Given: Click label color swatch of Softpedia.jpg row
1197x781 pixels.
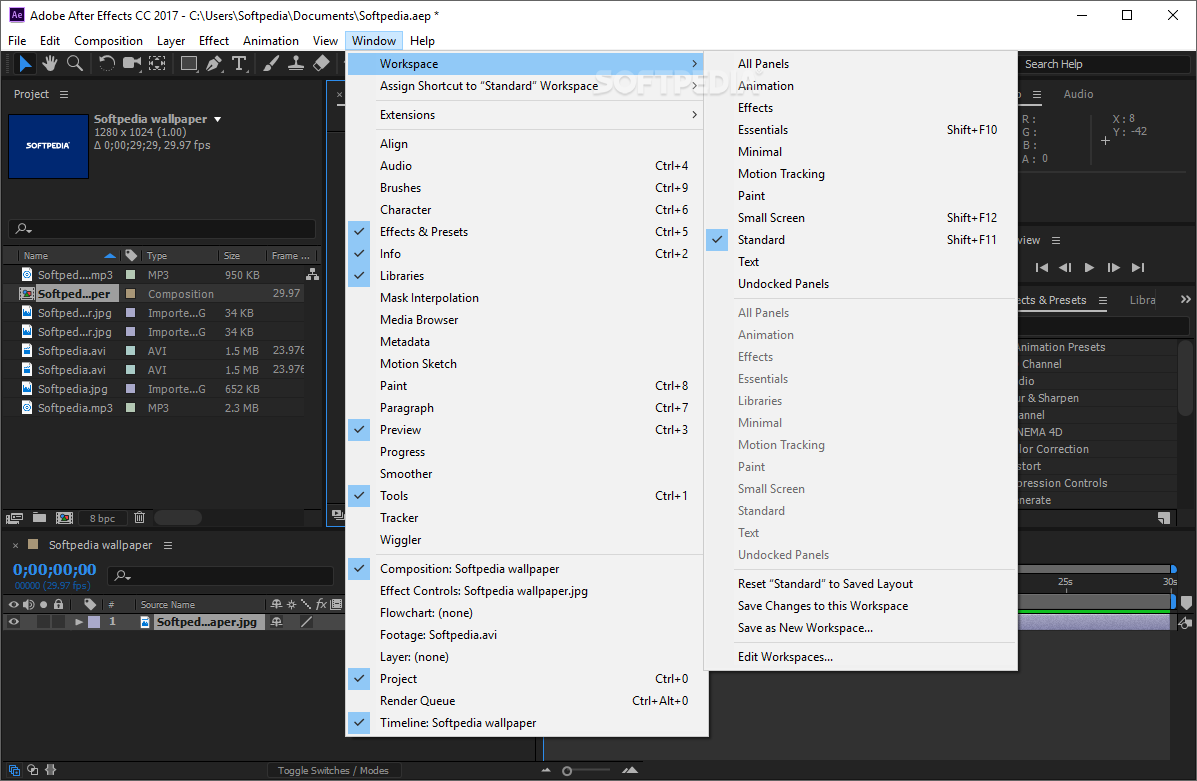Looking at the screenshot, I should pos(131,389).
